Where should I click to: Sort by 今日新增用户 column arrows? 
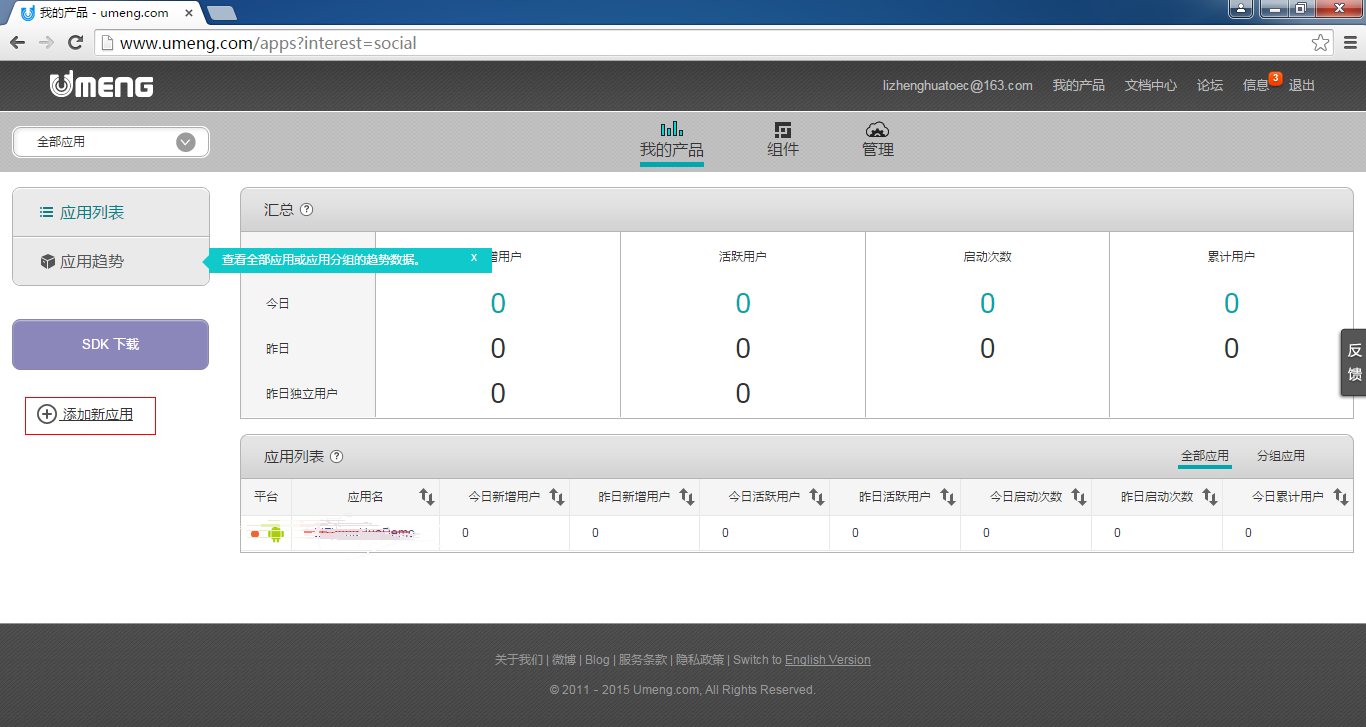[x=557, y=497]
